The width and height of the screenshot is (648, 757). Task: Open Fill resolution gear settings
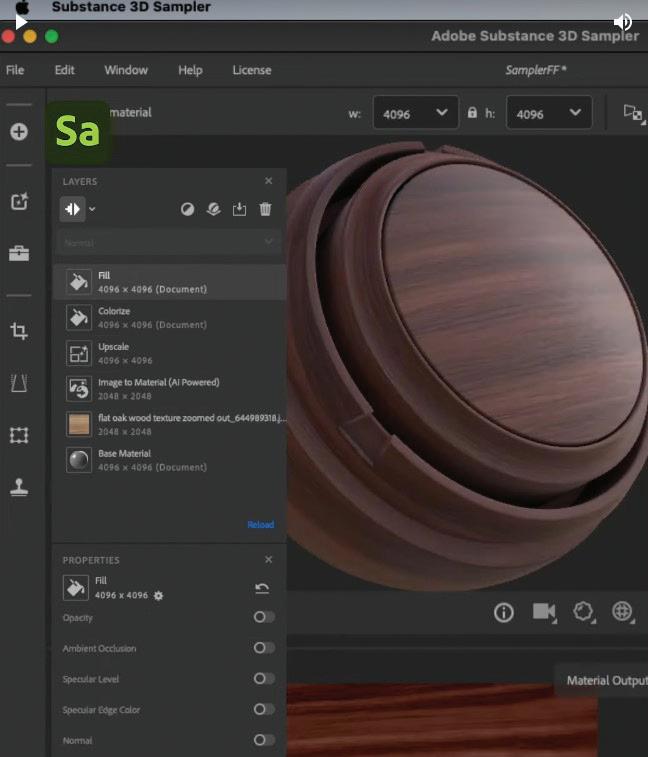pos(158,596)
